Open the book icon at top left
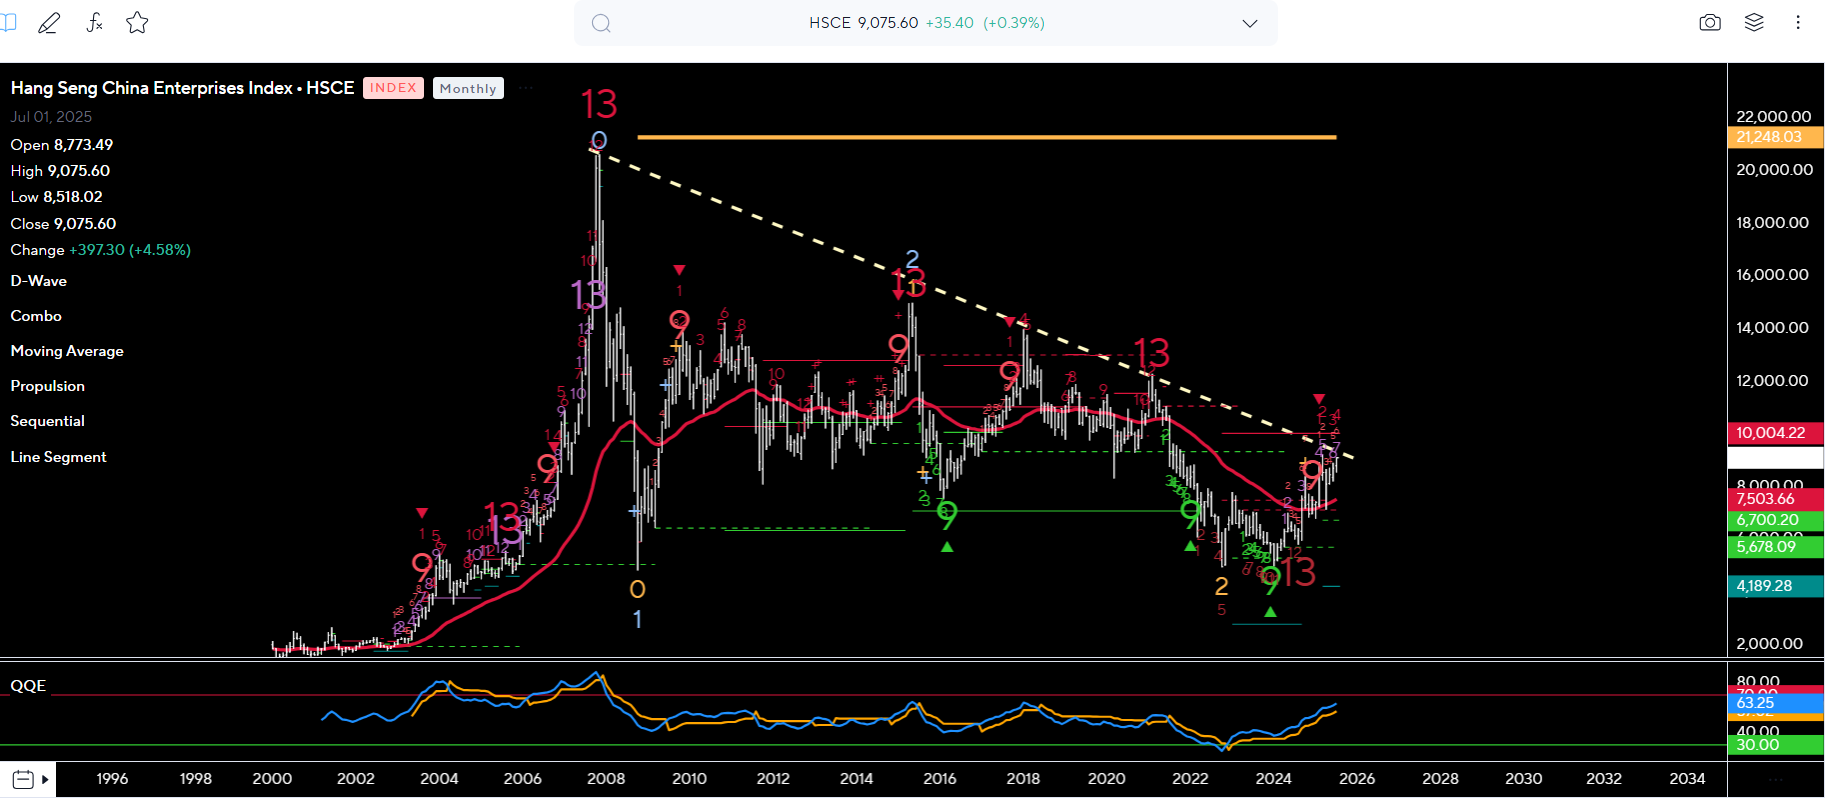The width and height of the screenshot is (1832, 806). coord(8,23)
